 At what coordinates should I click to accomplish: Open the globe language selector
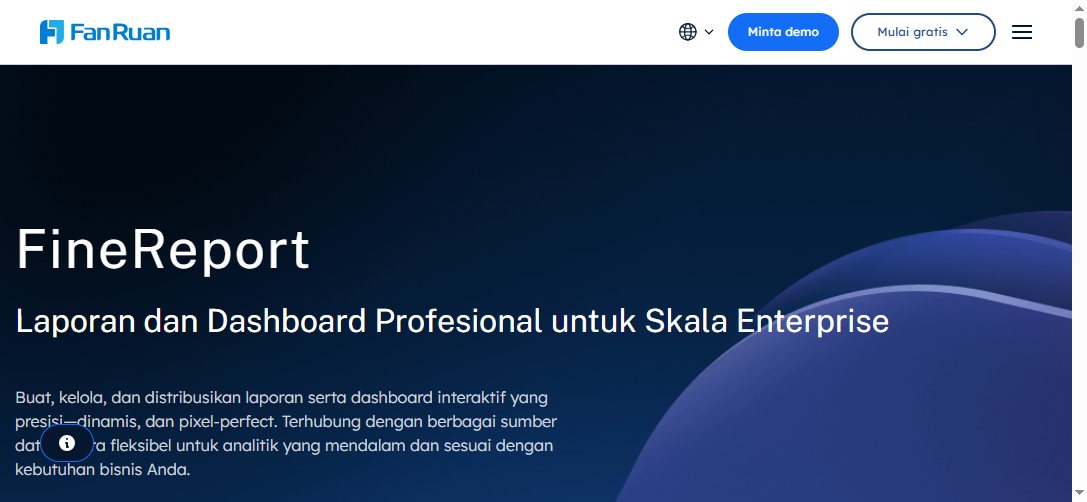click(x=688, y=32)
